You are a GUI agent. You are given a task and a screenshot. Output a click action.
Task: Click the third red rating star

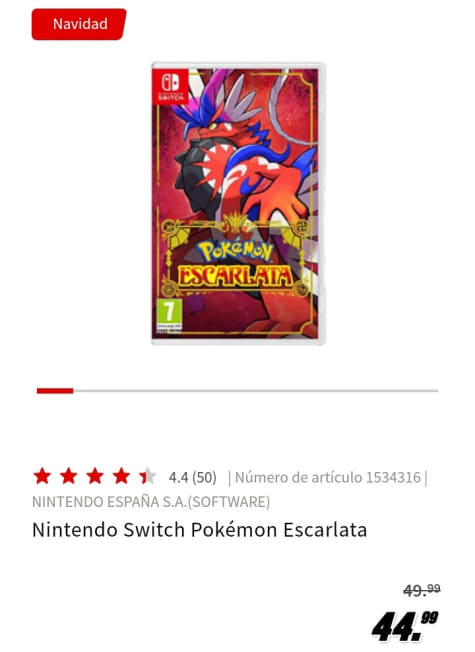tap(95, 476)
